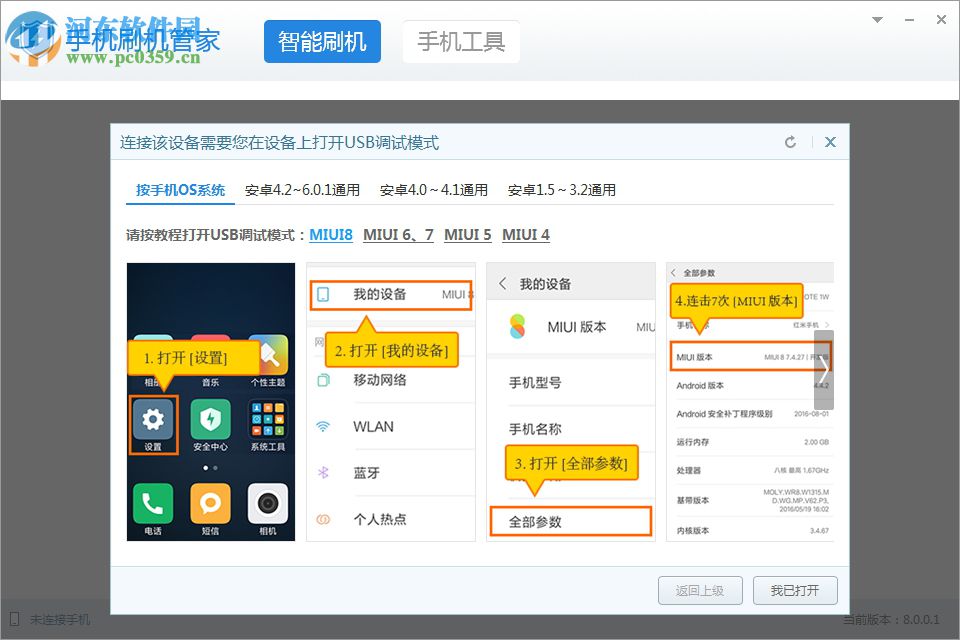Click the 返回上级 back button
The image size is (960, 640).
[x=701, y=590]
